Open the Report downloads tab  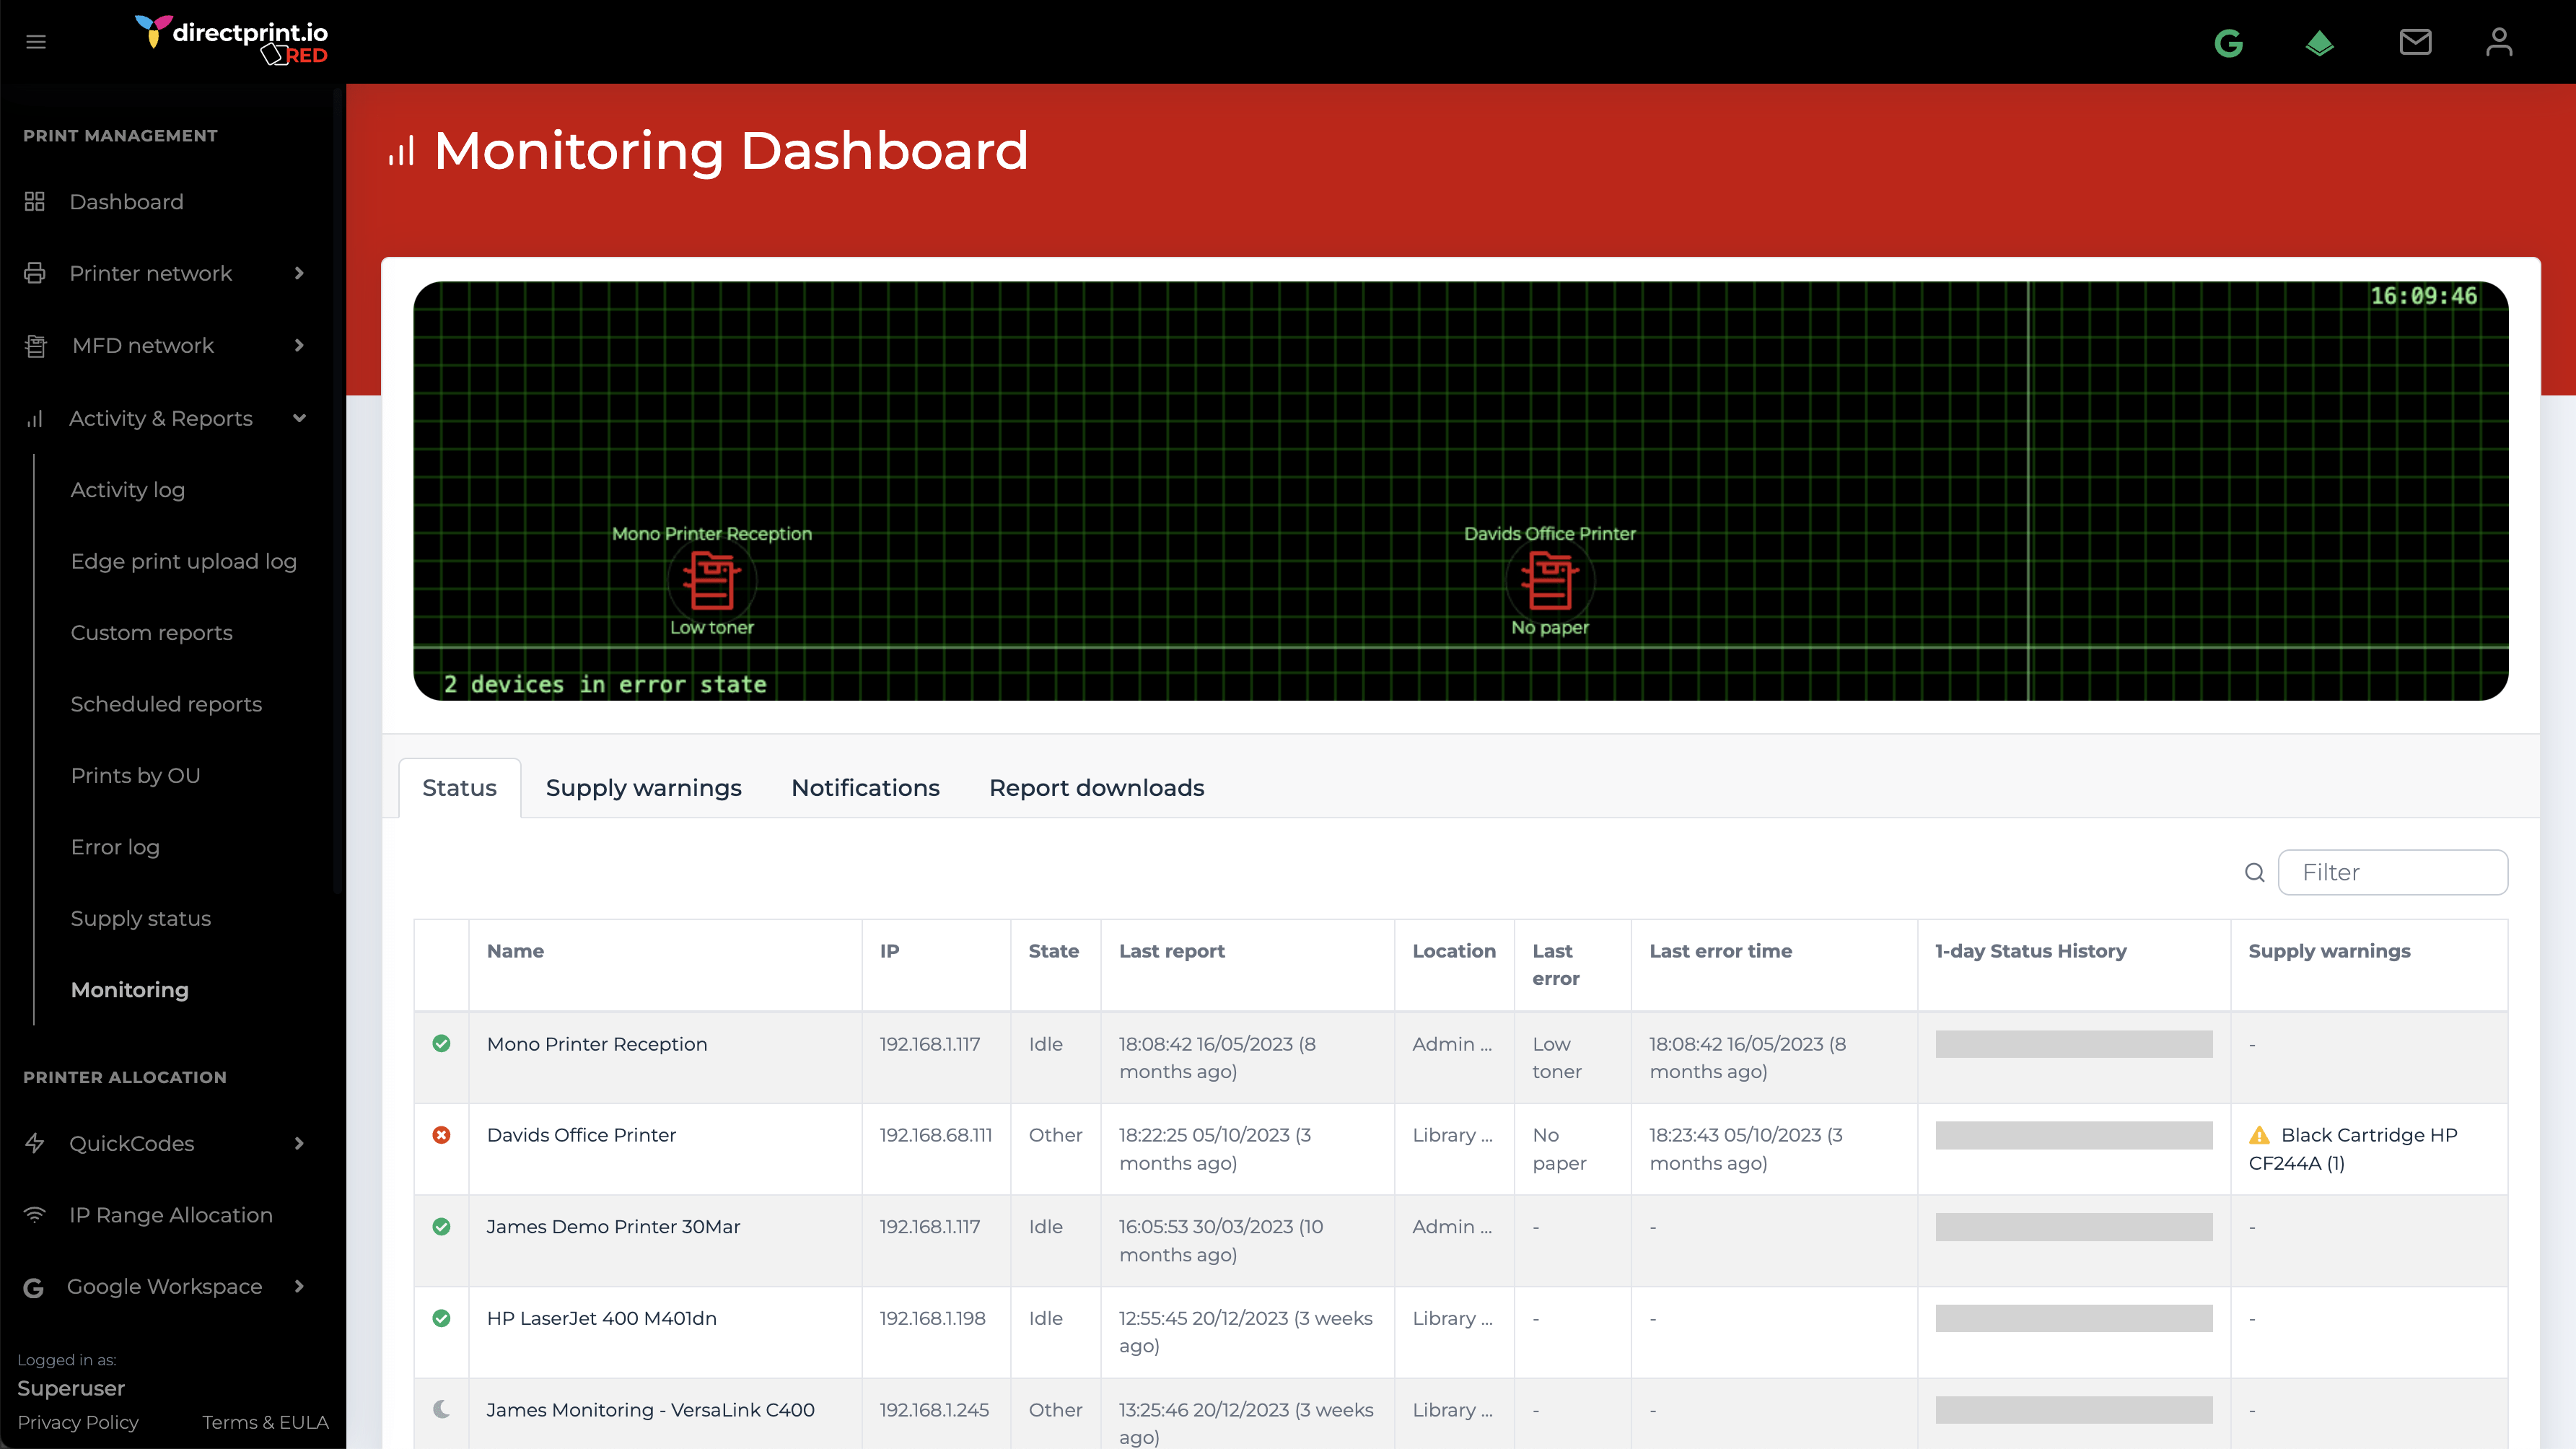pyautogui.click(x=1096, y=787)
